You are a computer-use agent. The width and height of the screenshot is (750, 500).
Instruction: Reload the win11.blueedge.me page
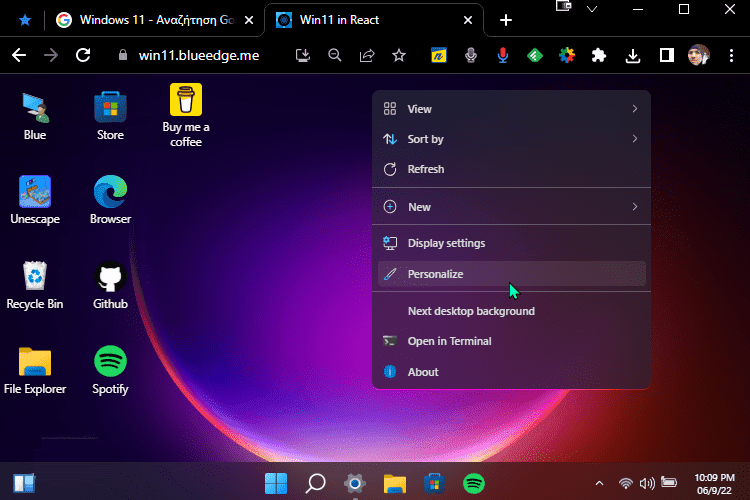point(83,56)
